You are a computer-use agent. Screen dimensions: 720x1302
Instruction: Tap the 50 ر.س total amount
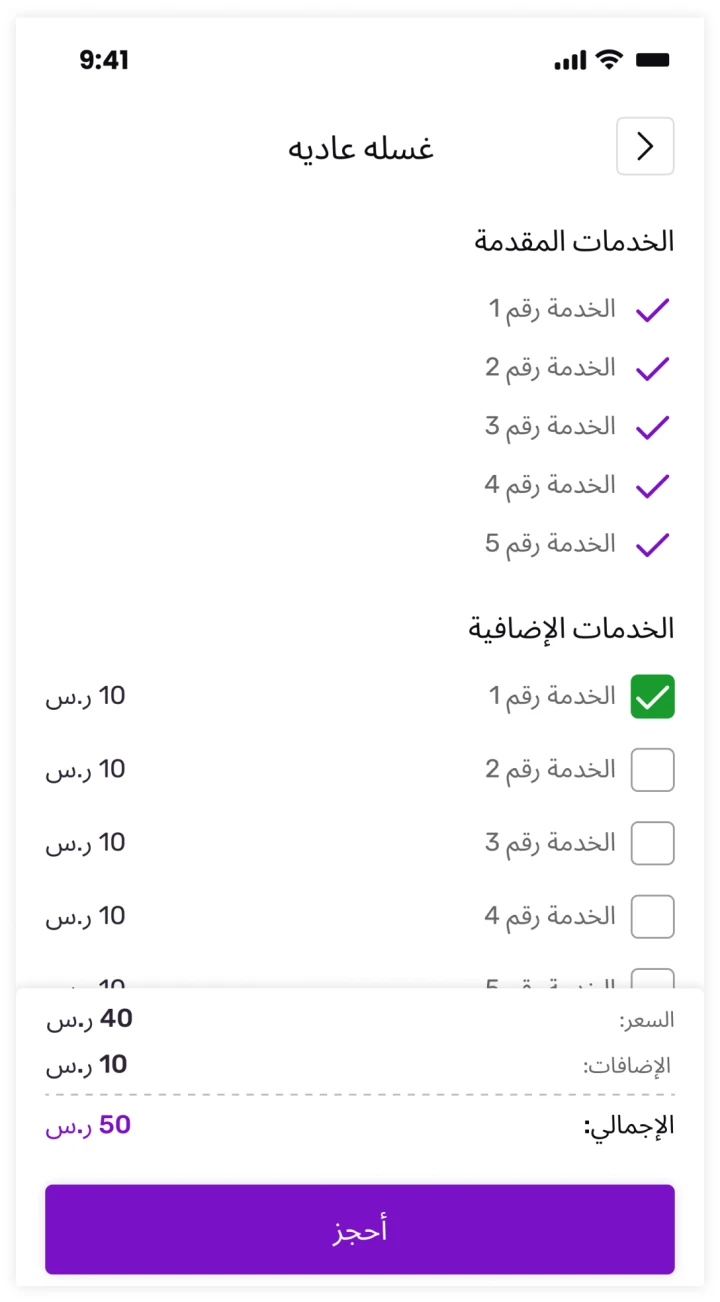88,1126
